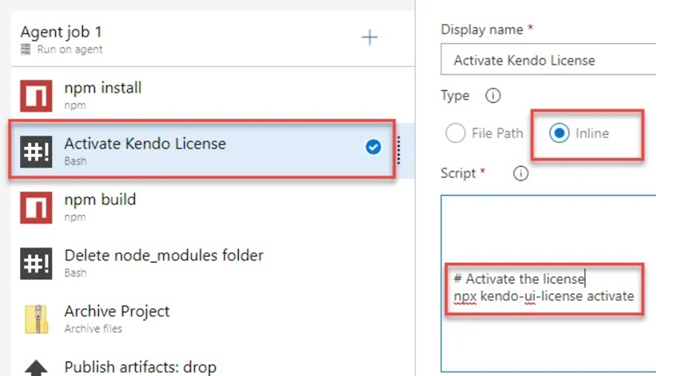This screenshot has width=673, height=376.
Task: Click the Delete node_modules folder bash icon
Action: pyautogui.click(x=36, y=264)
